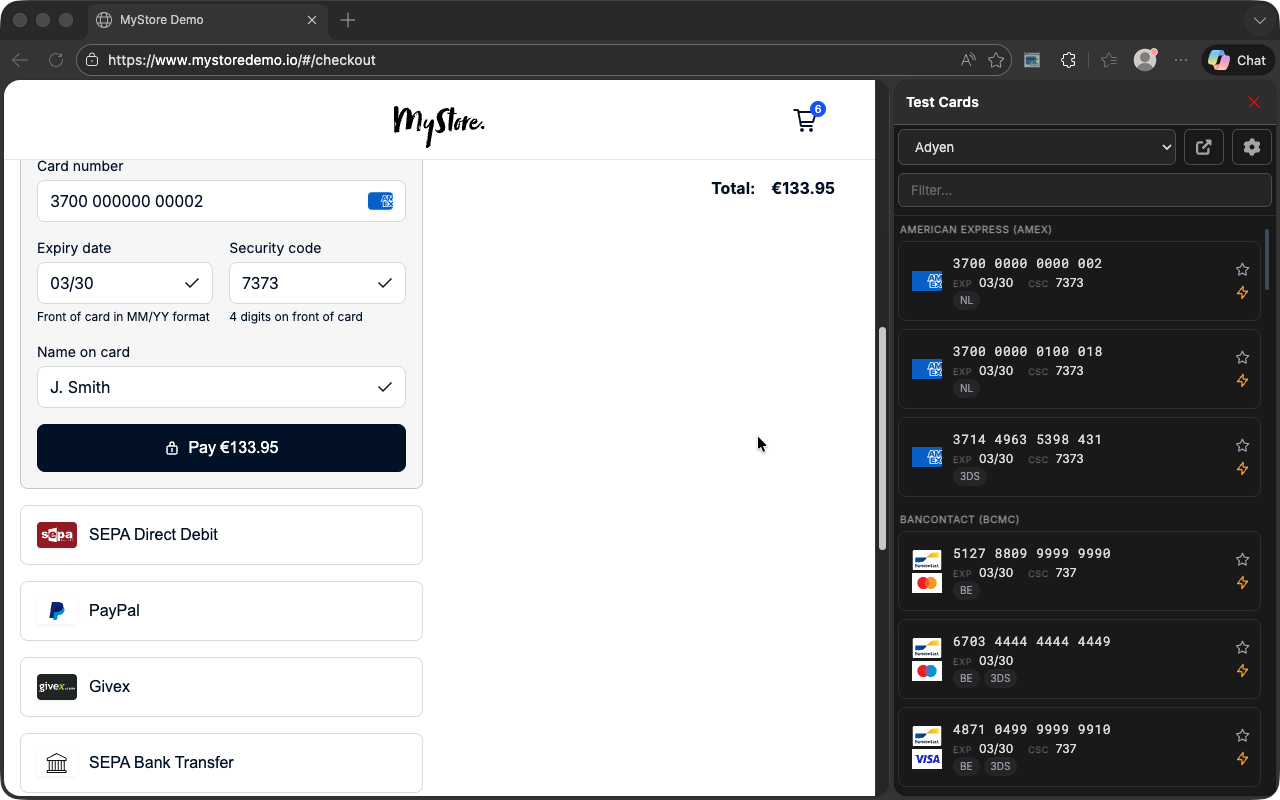1280x800 pixels.
Task: Open the Favorites list icon
Action: coord(1108,60)
